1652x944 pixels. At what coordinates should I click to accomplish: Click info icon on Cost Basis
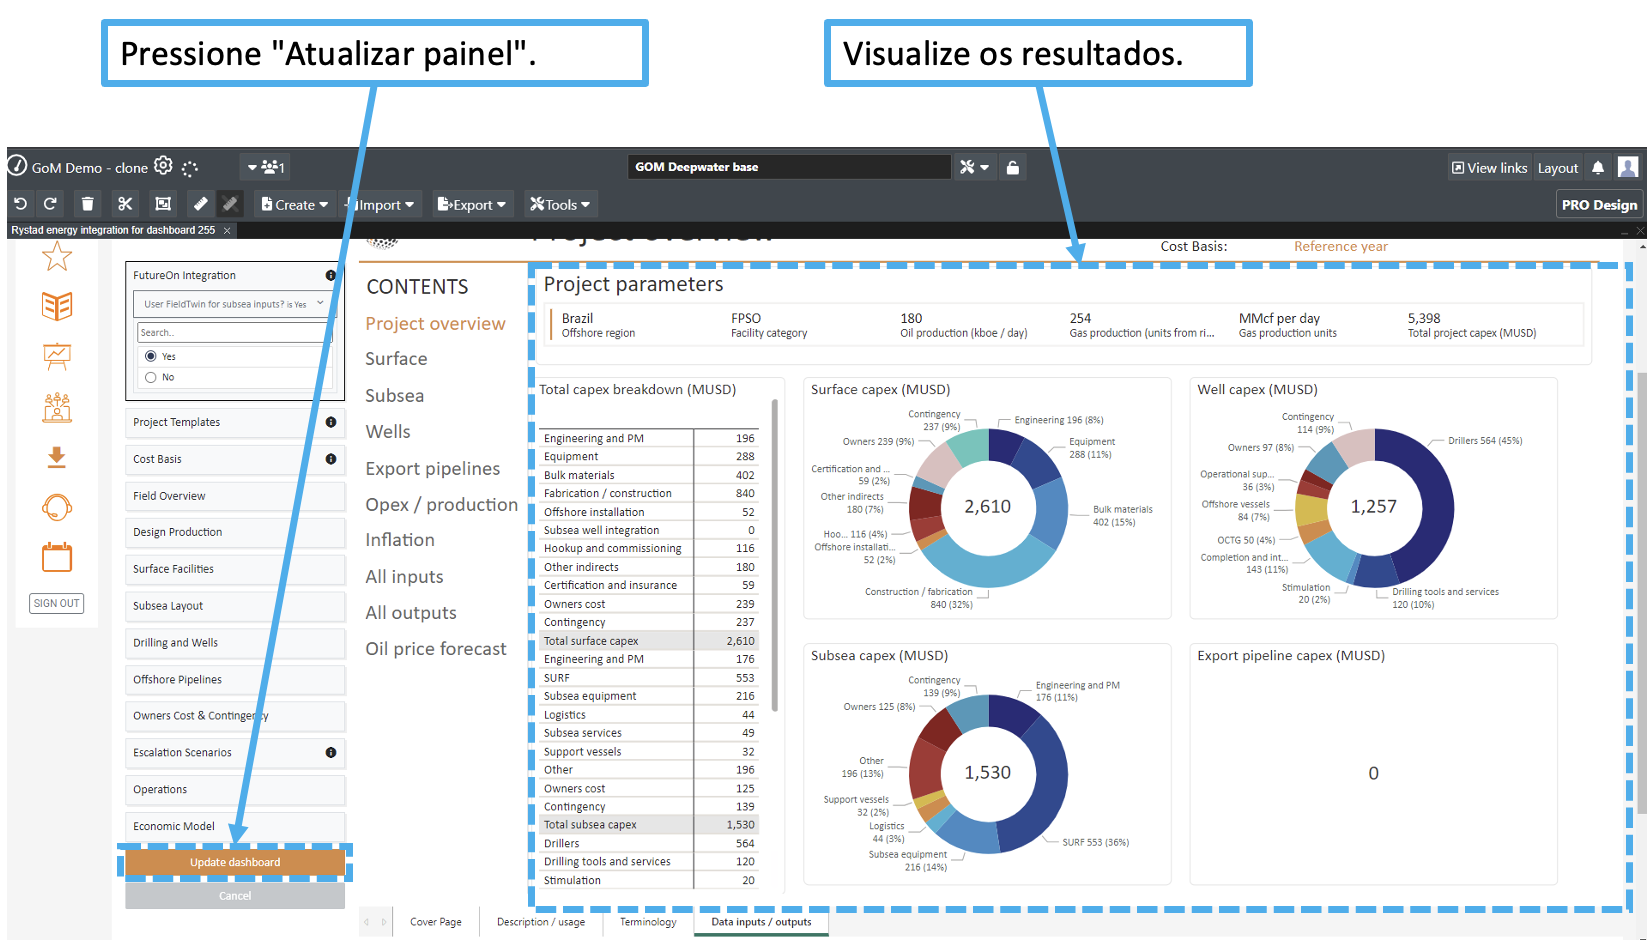[x=330, y=459]
